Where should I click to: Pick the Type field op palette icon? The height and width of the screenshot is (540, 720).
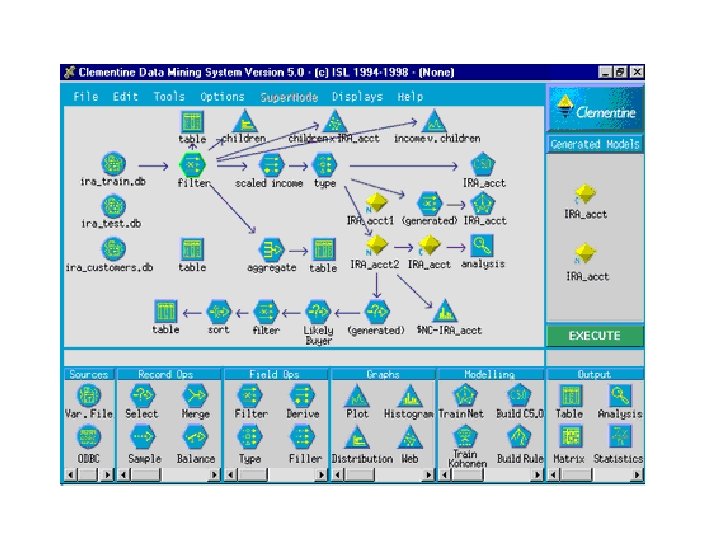click(x=250, y=437)
